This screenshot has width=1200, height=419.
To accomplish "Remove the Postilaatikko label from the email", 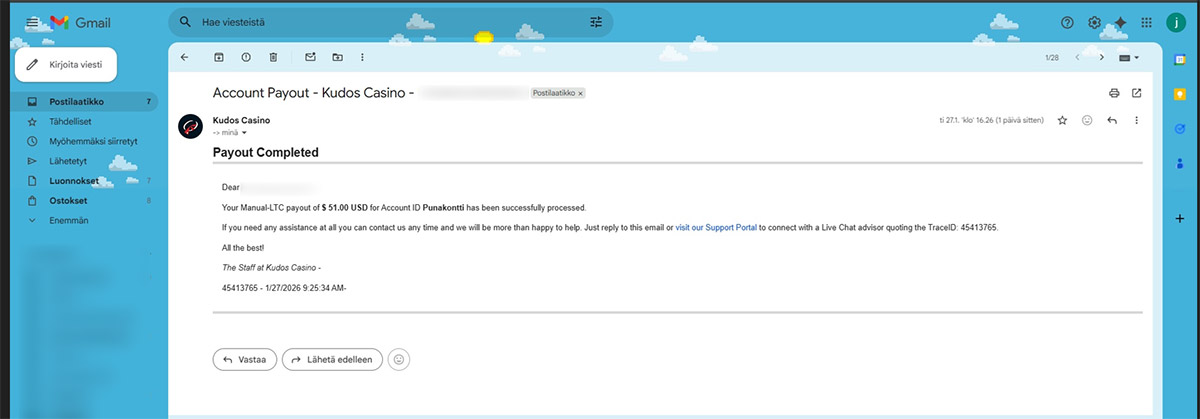I will (x=581, y=93).
